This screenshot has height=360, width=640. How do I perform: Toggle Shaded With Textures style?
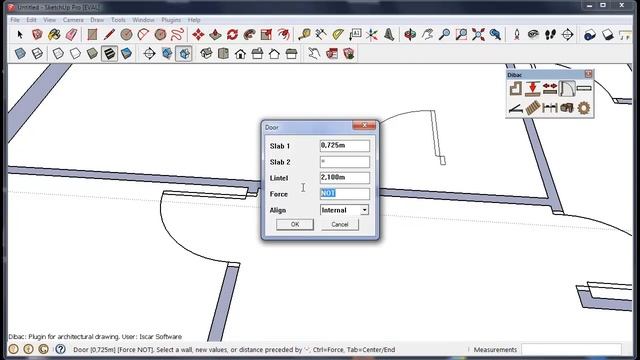click(x=109, y=53)
